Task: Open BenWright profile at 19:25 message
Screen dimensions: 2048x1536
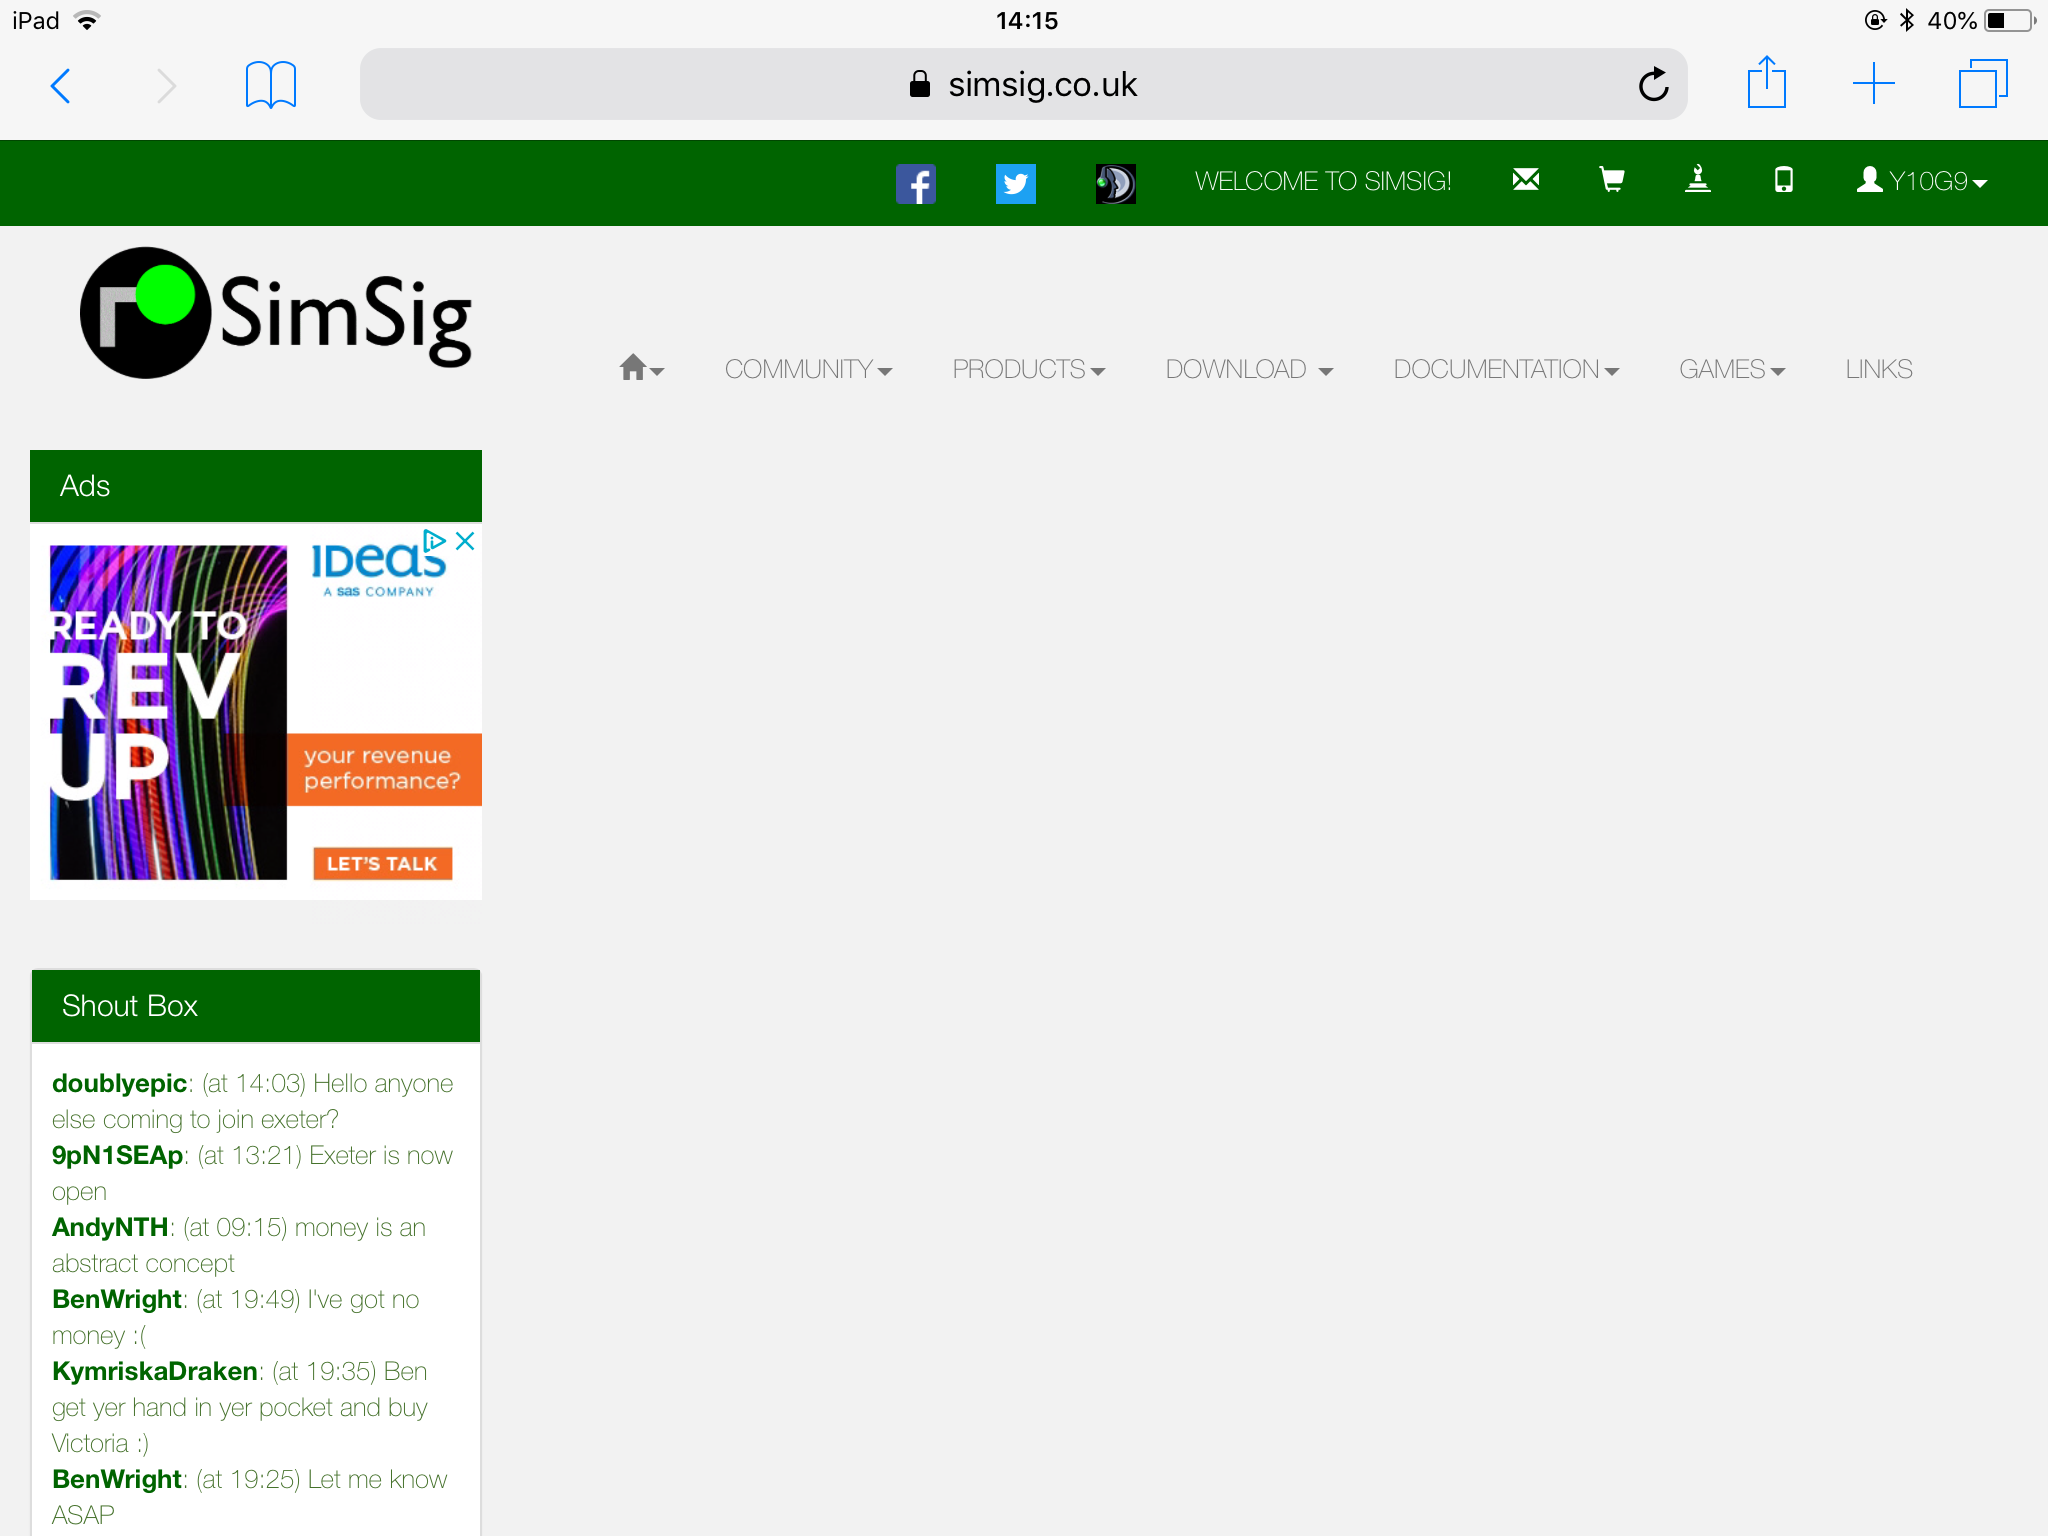Action: [x=117, y=1479]
